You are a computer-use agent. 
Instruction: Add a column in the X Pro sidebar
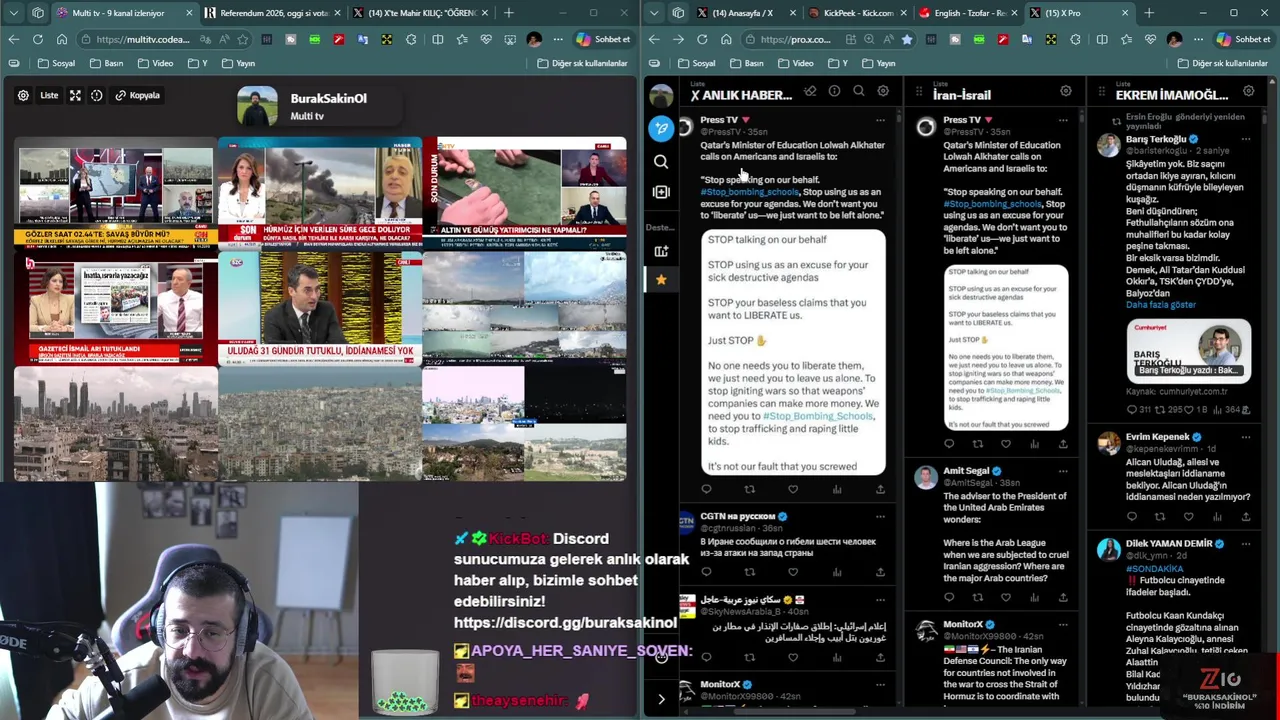661,191
